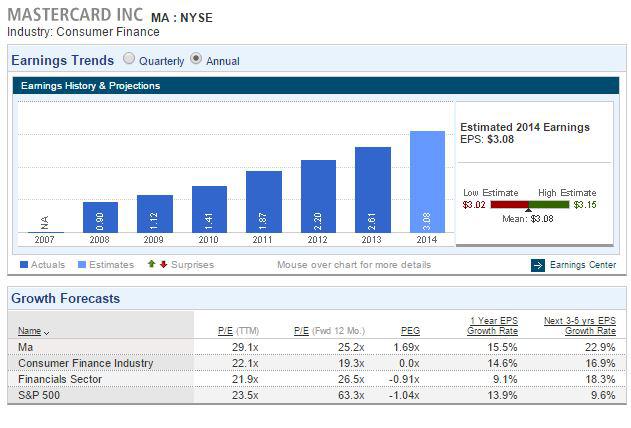
Task: Click the Estimates legend light blue square
Action: [82, 265]
